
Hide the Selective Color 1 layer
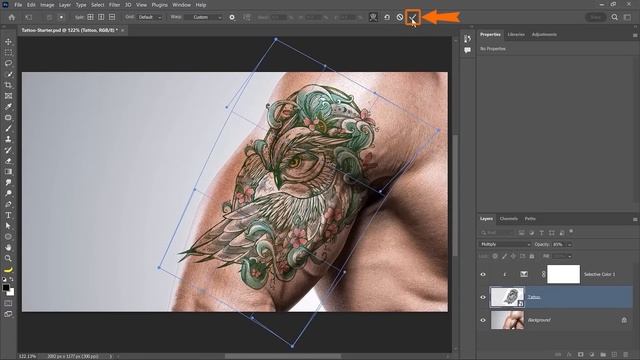pyautogui.click(x=483, y=274)
